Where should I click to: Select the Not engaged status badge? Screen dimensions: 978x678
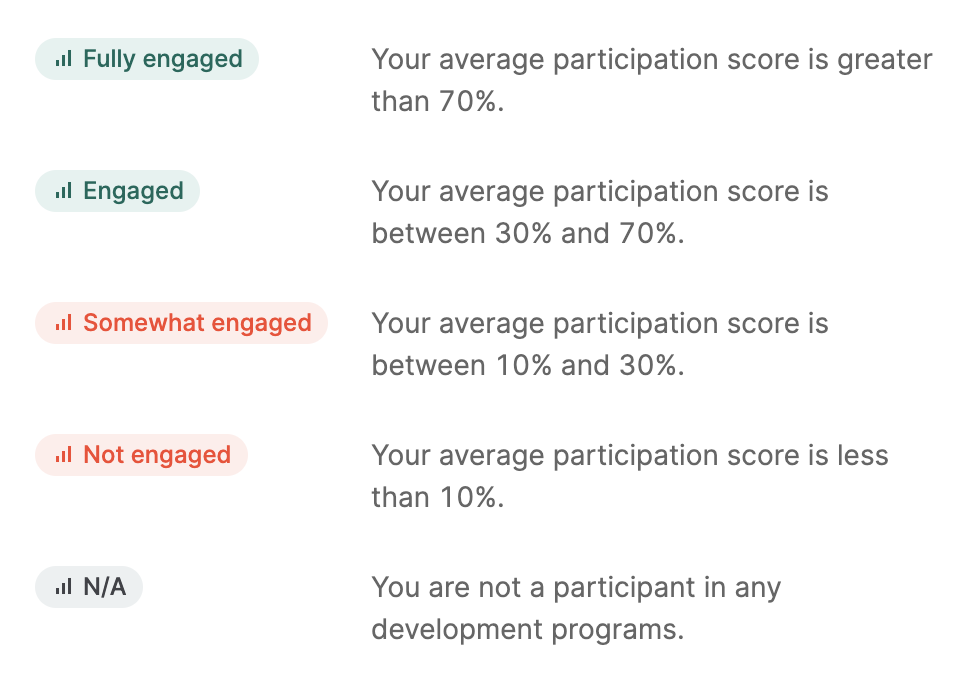(x=142, y=455)
